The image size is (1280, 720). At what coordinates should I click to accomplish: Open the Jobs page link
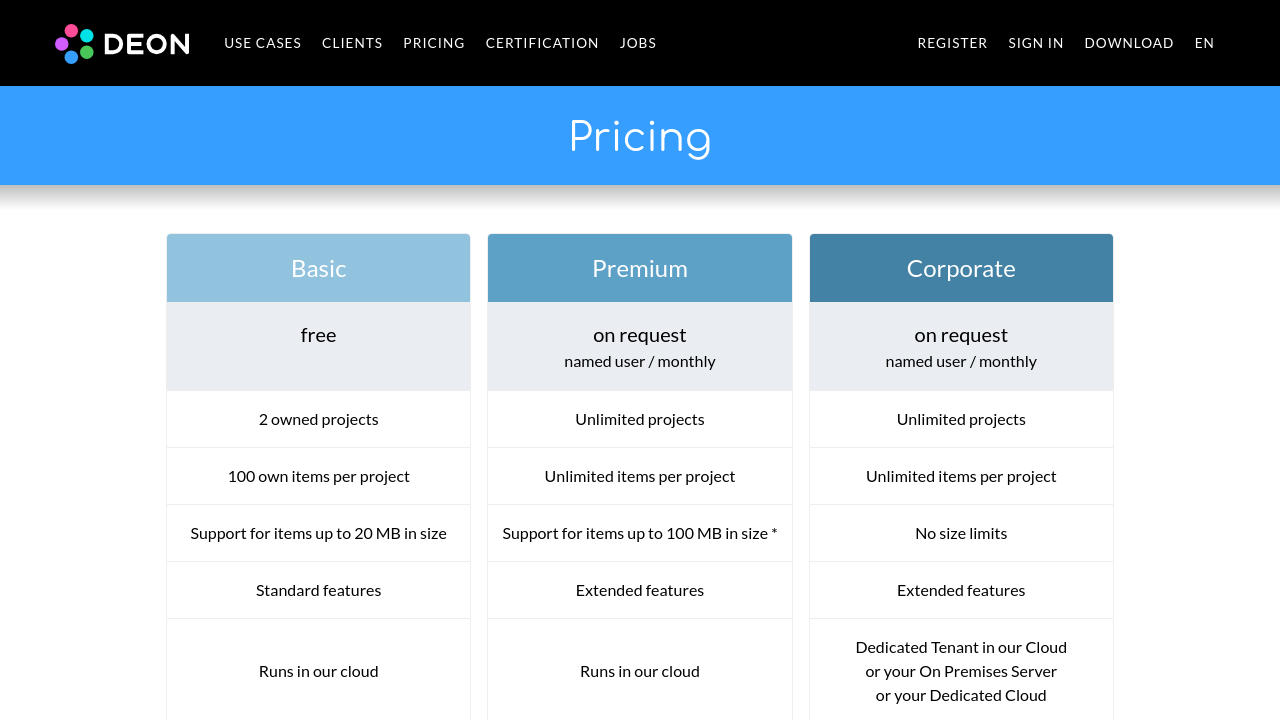click(638, 43)
